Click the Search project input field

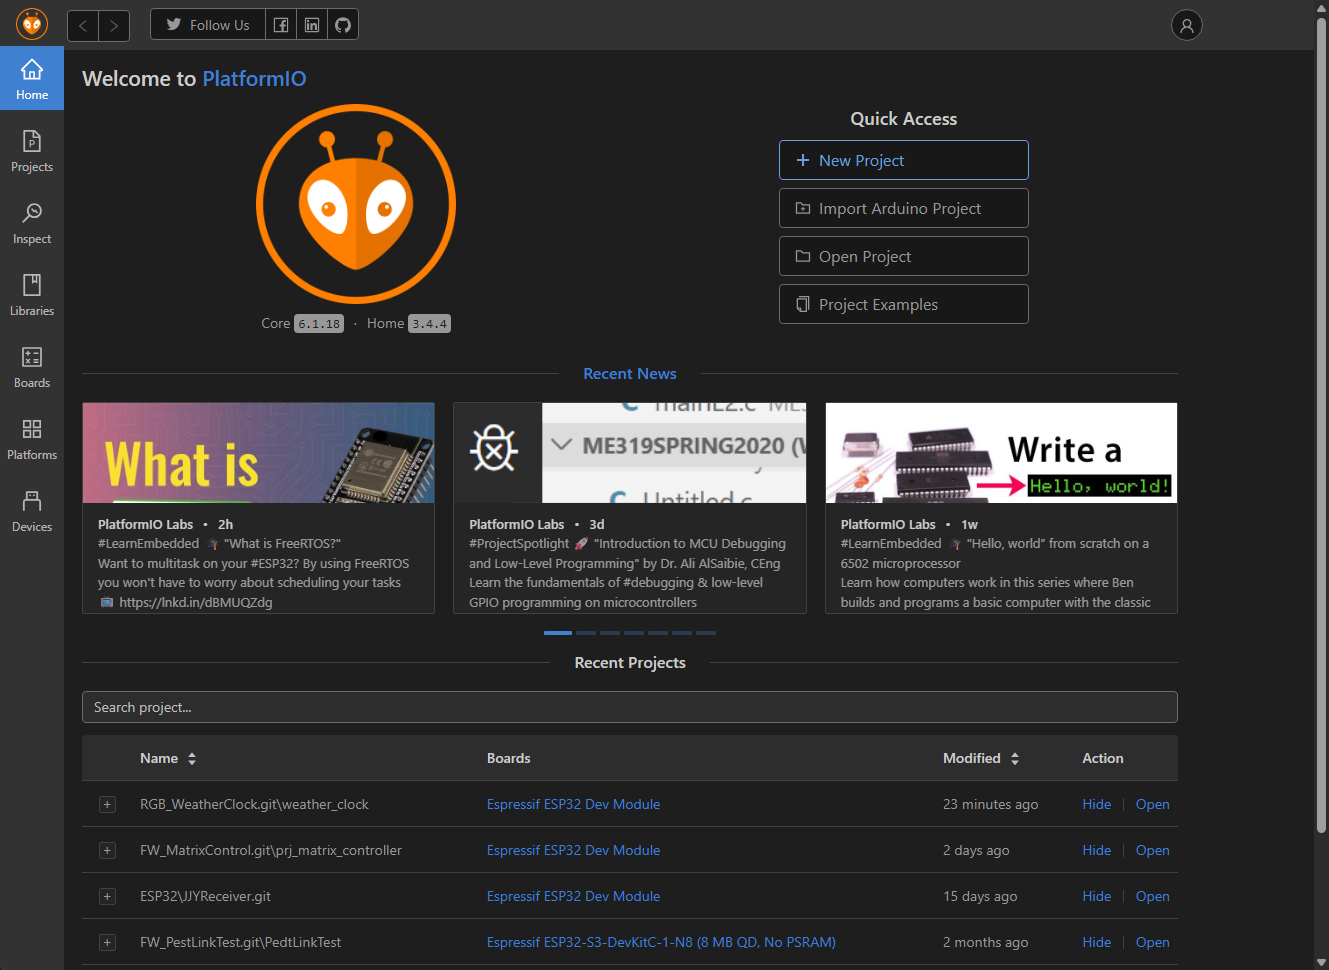click(x=629, y=707)
